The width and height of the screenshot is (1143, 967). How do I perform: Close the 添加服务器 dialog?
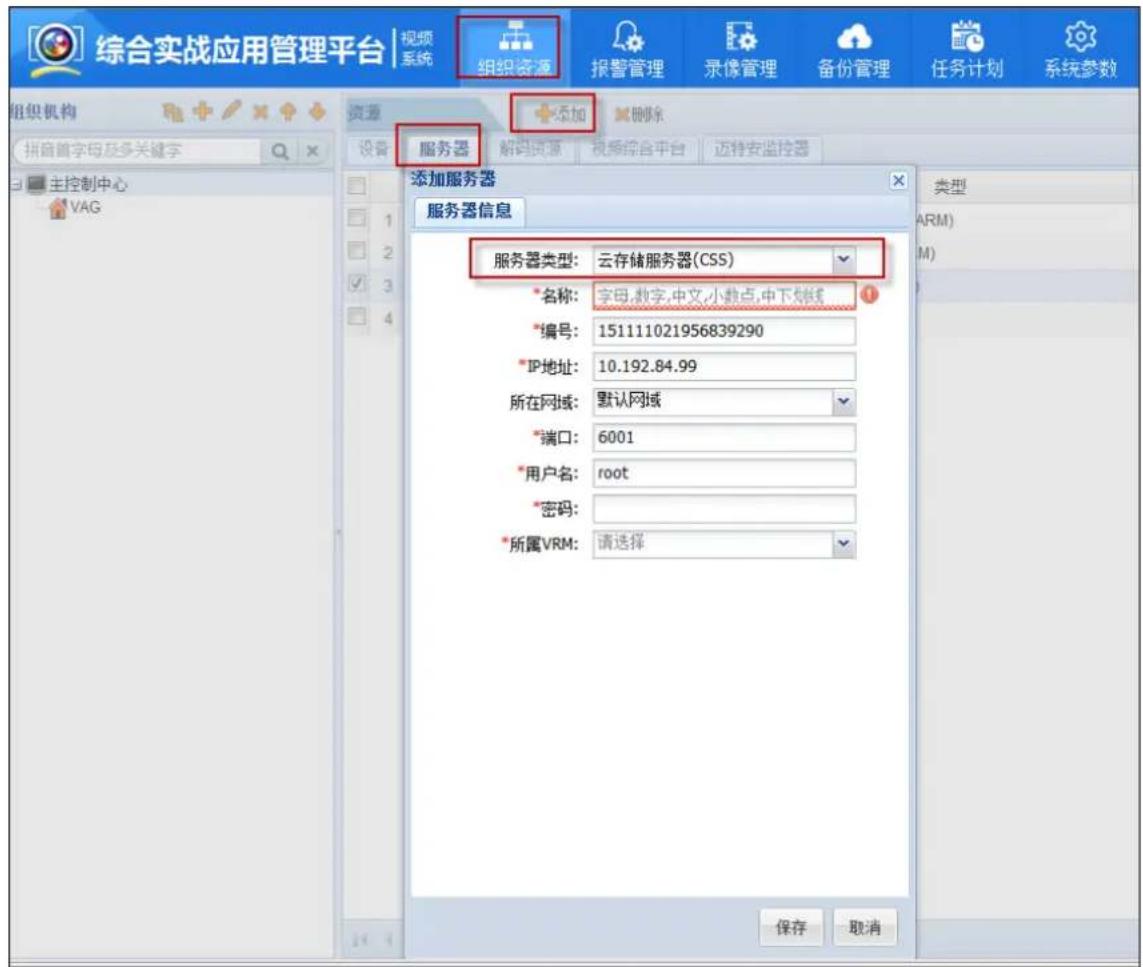pos(899,180)
